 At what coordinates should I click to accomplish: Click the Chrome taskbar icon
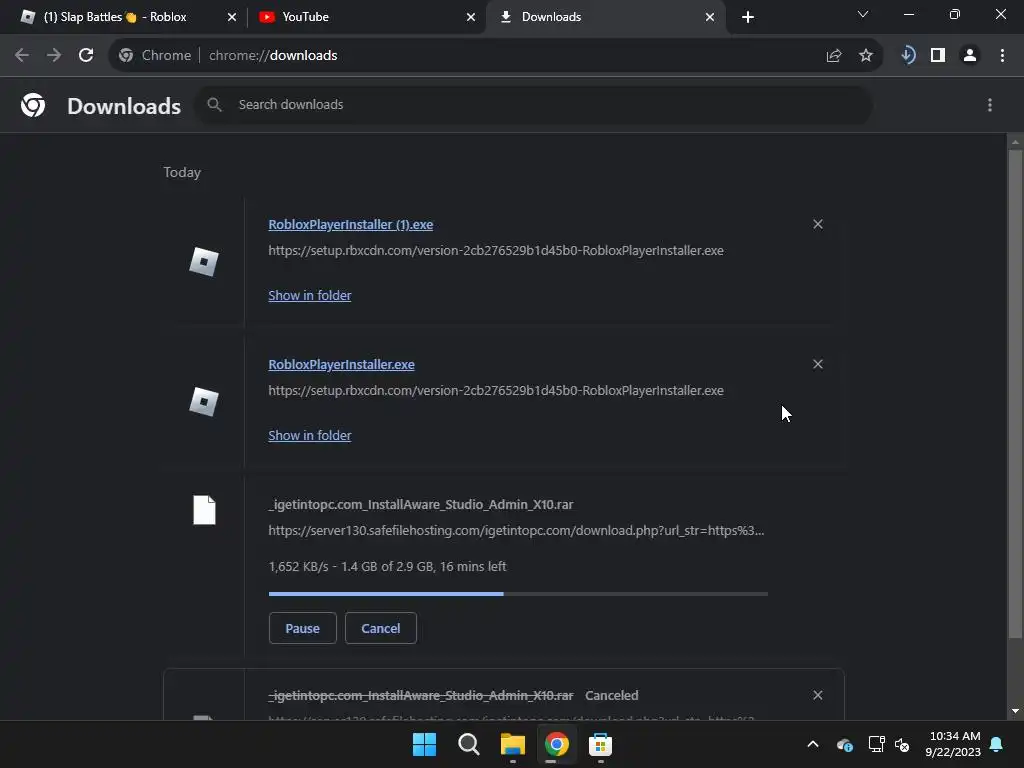(x=556, y=744)
